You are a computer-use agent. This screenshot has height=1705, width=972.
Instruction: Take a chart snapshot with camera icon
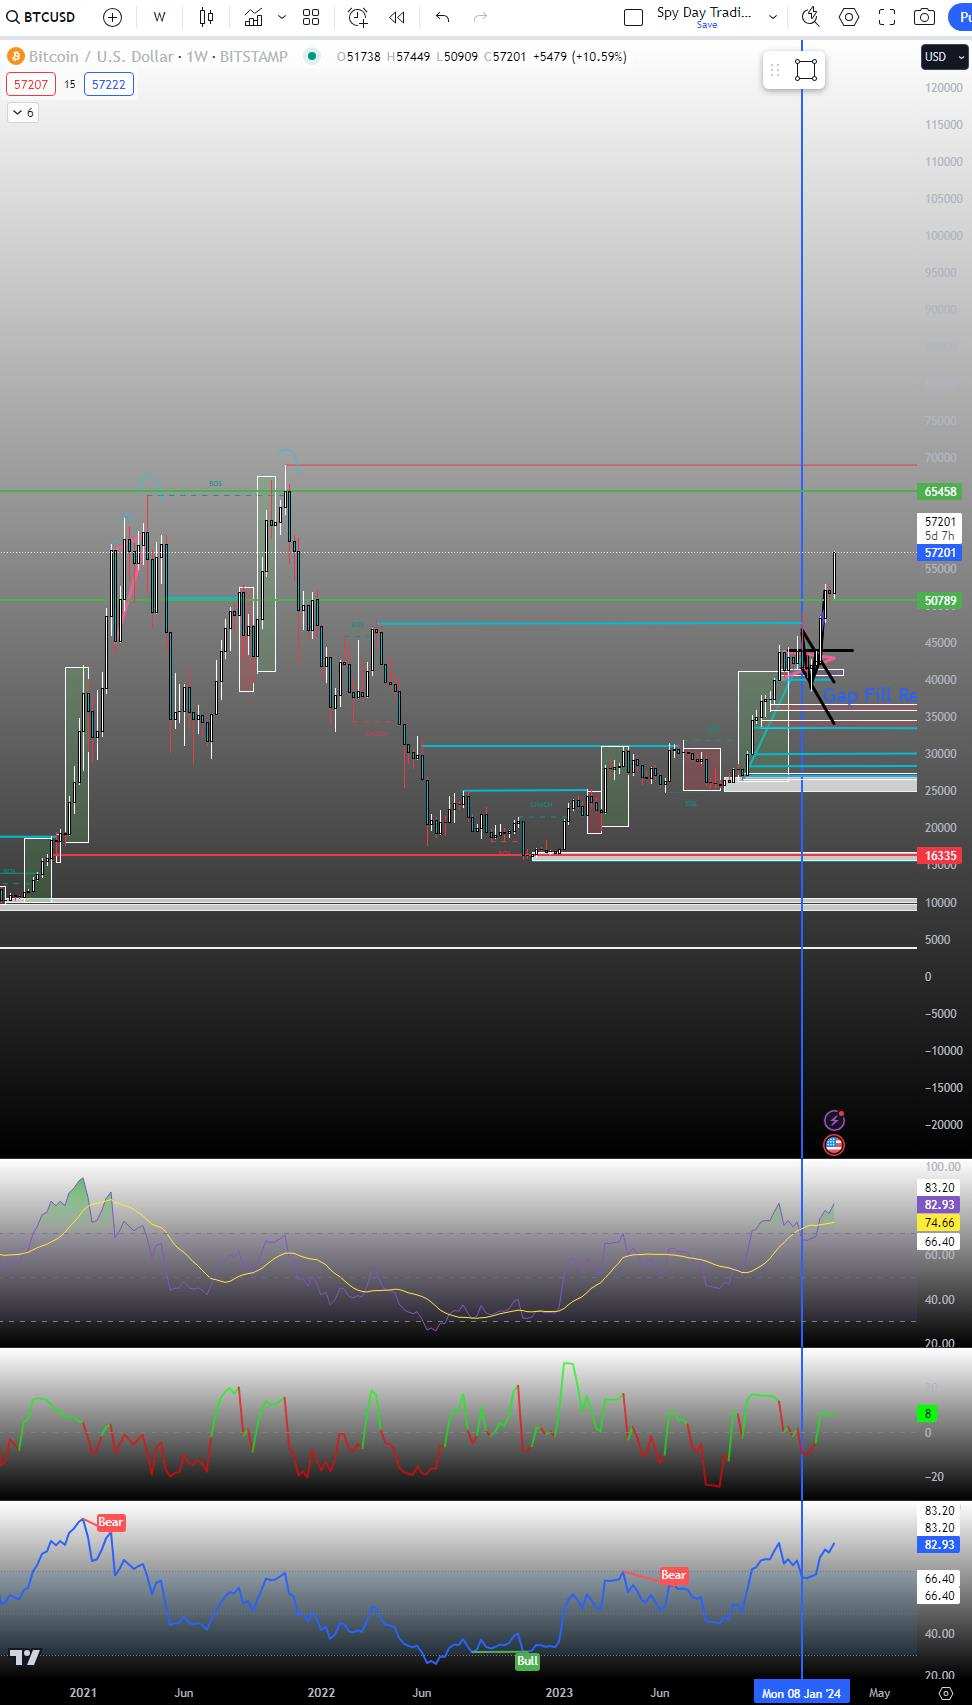(924, 17)
